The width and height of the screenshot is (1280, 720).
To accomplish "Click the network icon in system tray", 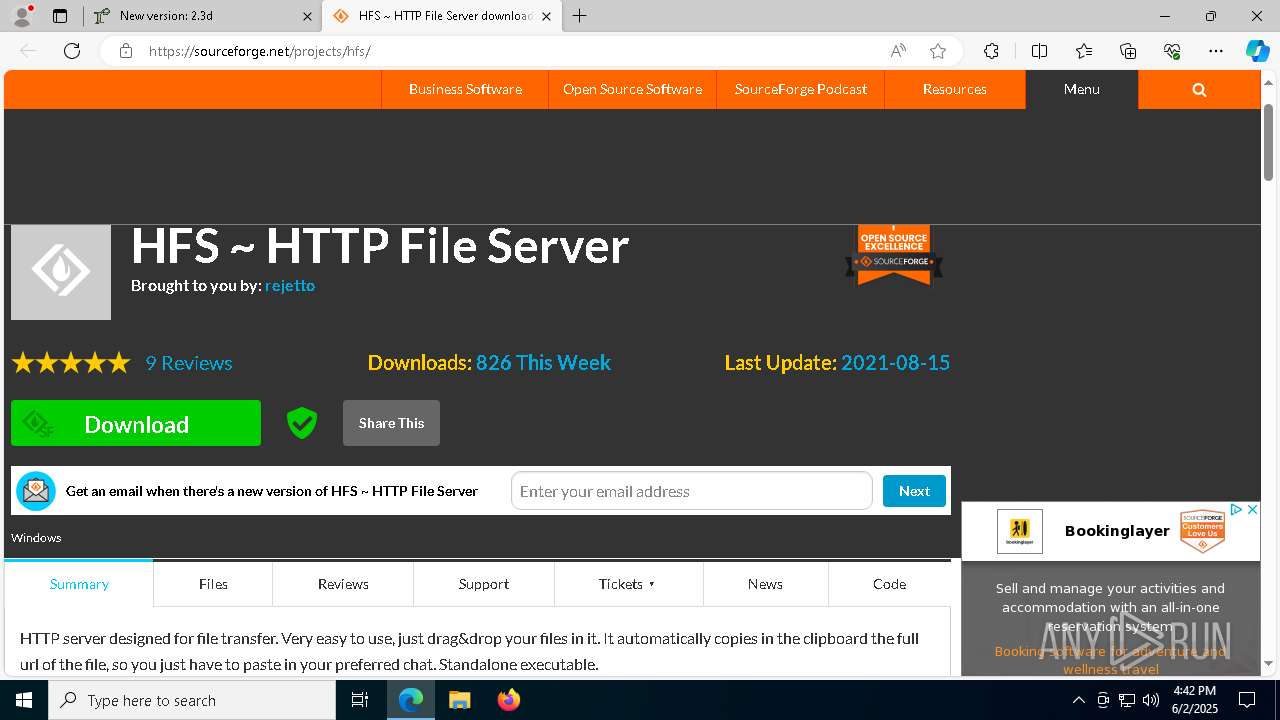I will coord(1126,700).
